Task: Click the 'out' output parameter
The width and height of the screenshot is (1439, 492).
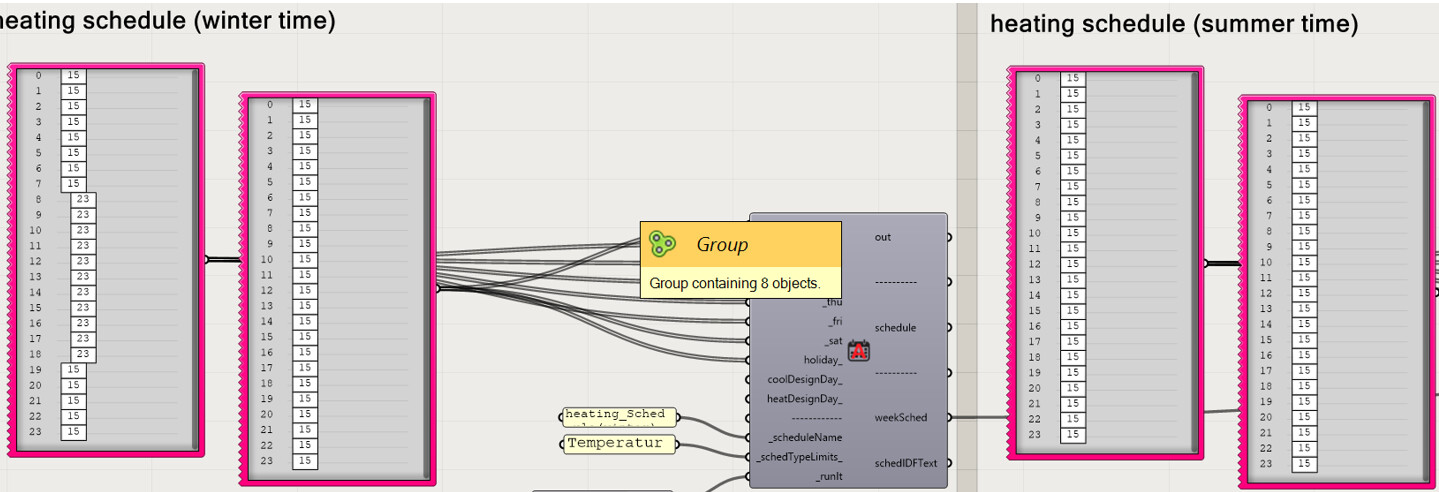Action: [882, 237]
